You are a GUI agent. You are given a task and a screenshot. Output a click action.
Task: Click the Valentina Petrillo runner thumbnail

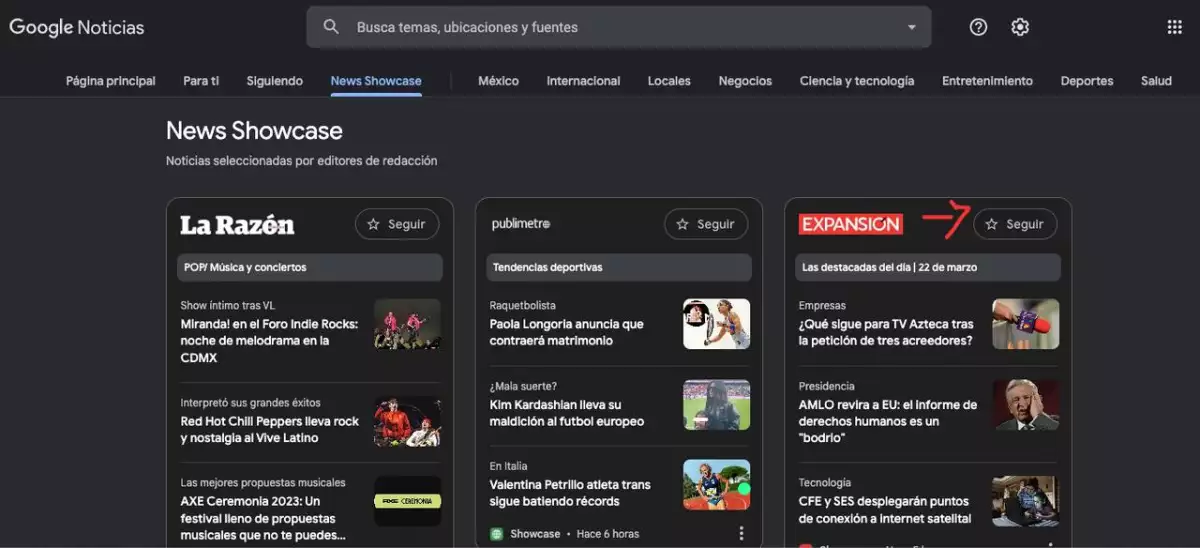pyautogui.click(x=716, y=485)
